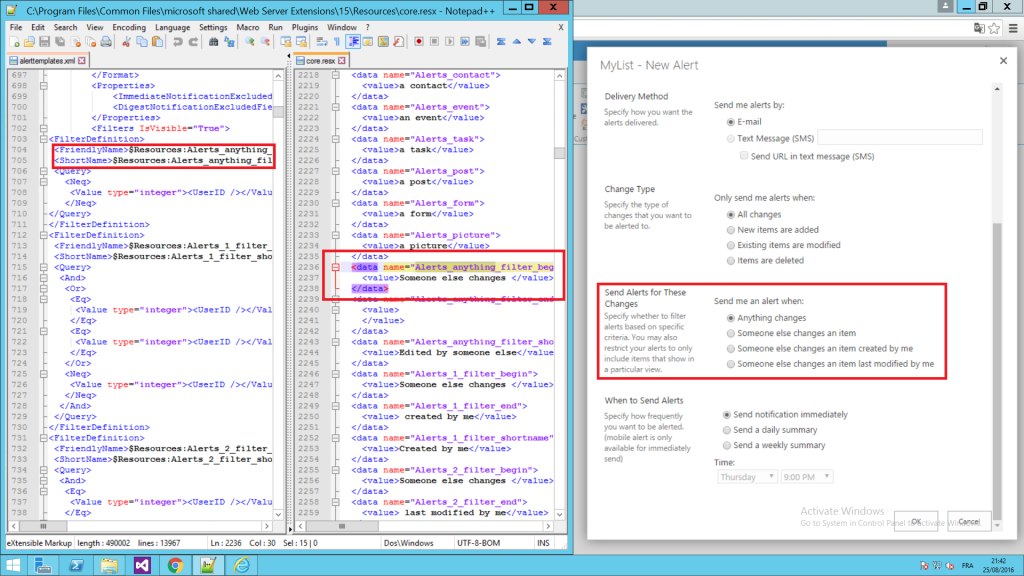Cut selection with scissors icon
1024x576 pixels.
pos(126,42)
